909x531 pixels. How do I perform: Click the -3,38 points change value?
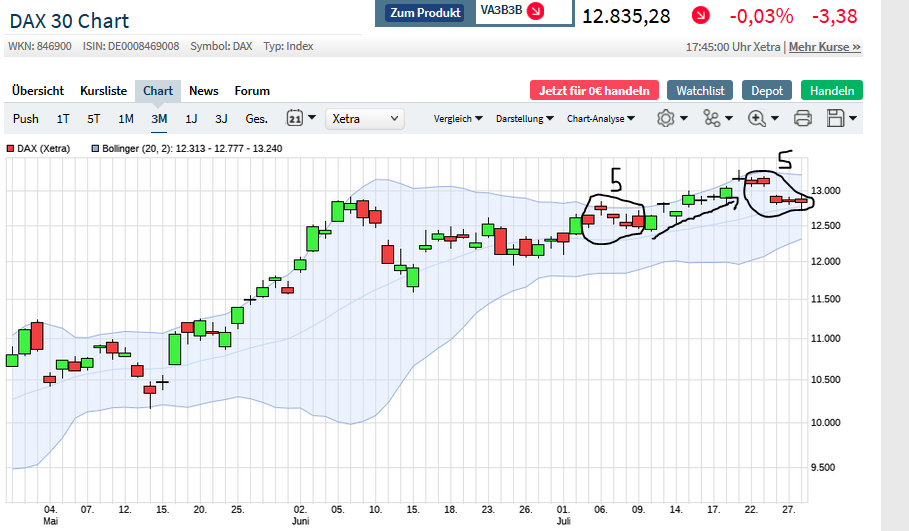(834, 16)
